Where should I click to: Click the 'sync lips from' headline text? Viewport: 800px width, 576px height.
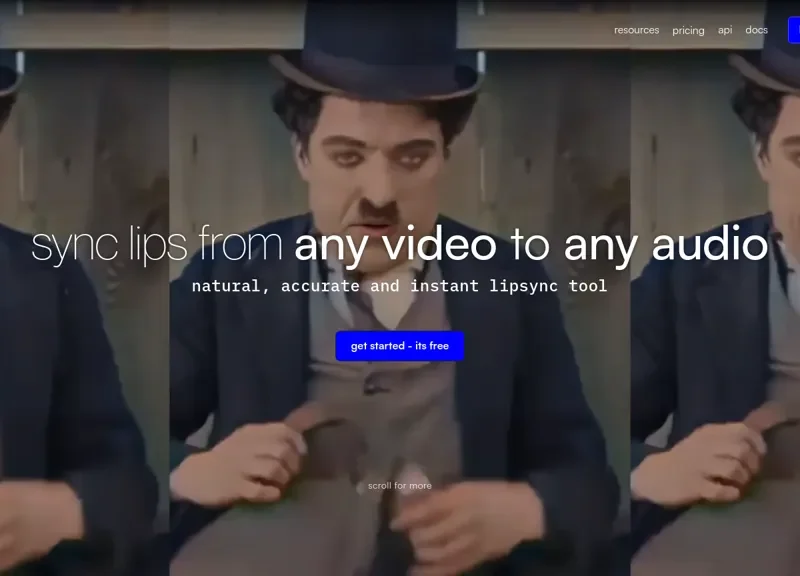coord(158,246)
